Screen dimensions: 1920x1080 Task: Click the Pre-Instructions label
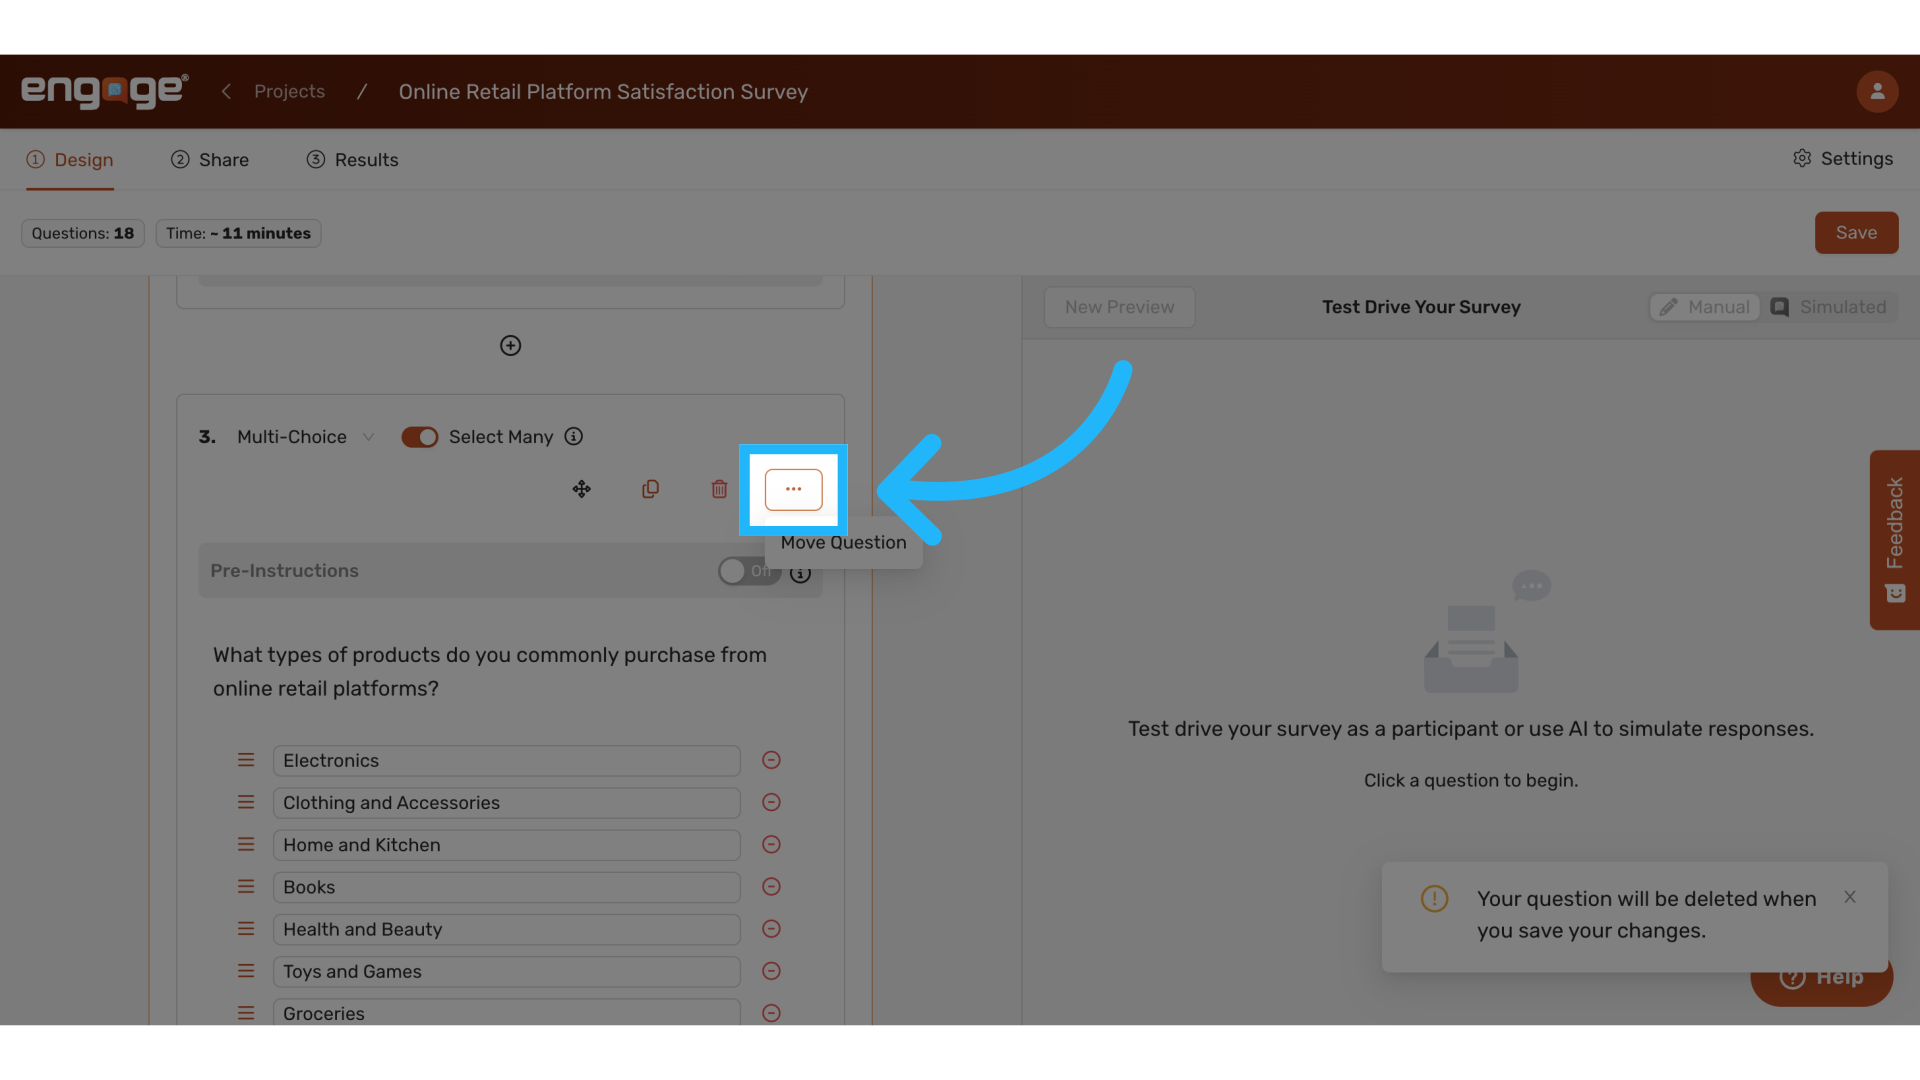pyautogui.click(x=284, y=571)
